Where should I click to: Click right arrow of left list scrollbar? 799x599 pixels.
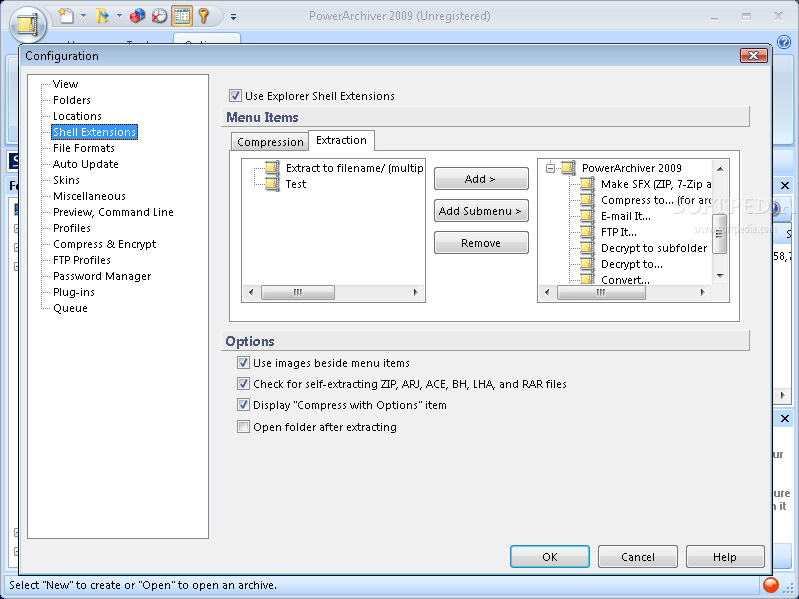416,292
